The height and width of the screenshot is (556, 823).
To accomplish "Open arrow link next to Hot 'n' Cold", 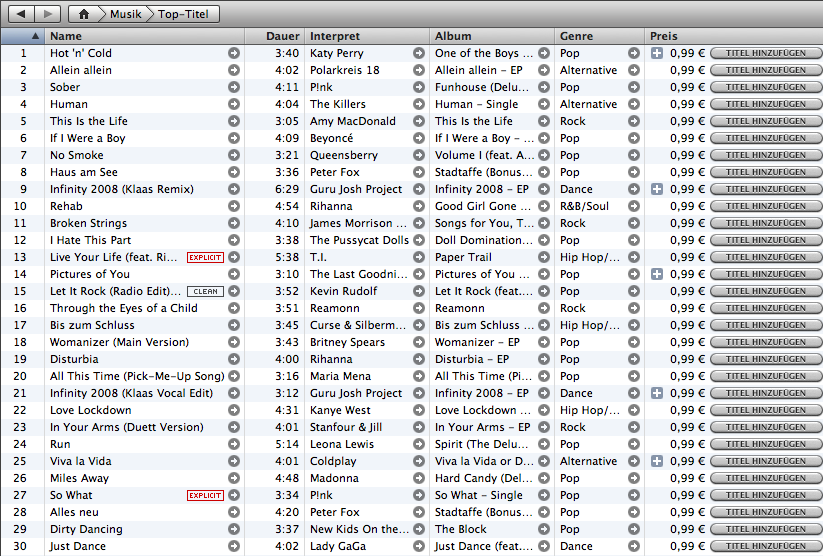I will click(x=234, y=53).
